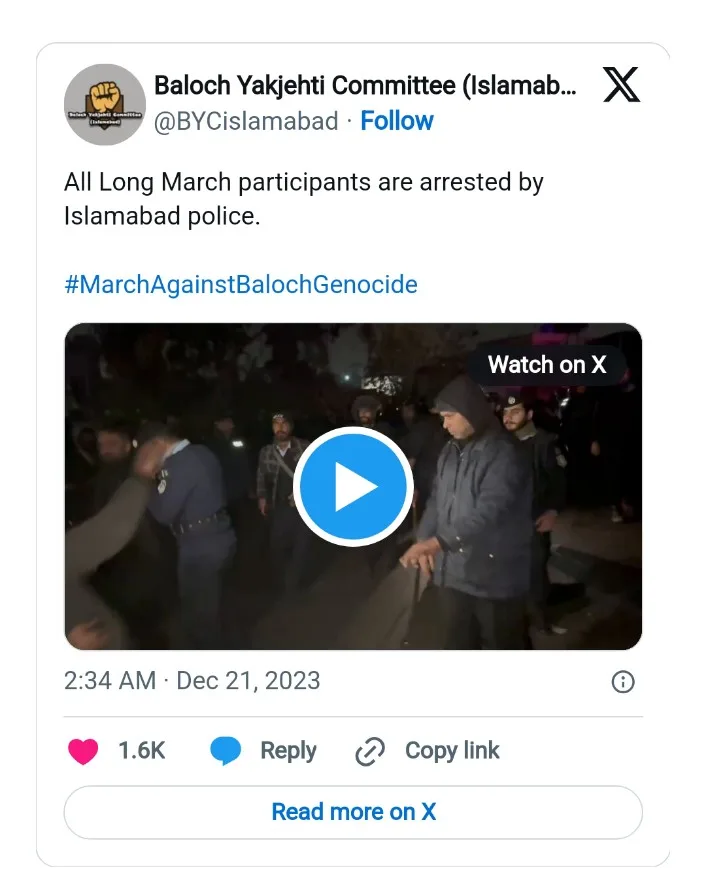Click the 1.6K likes count
This screenshot has height=879, width=706.
tap(141, 751)
